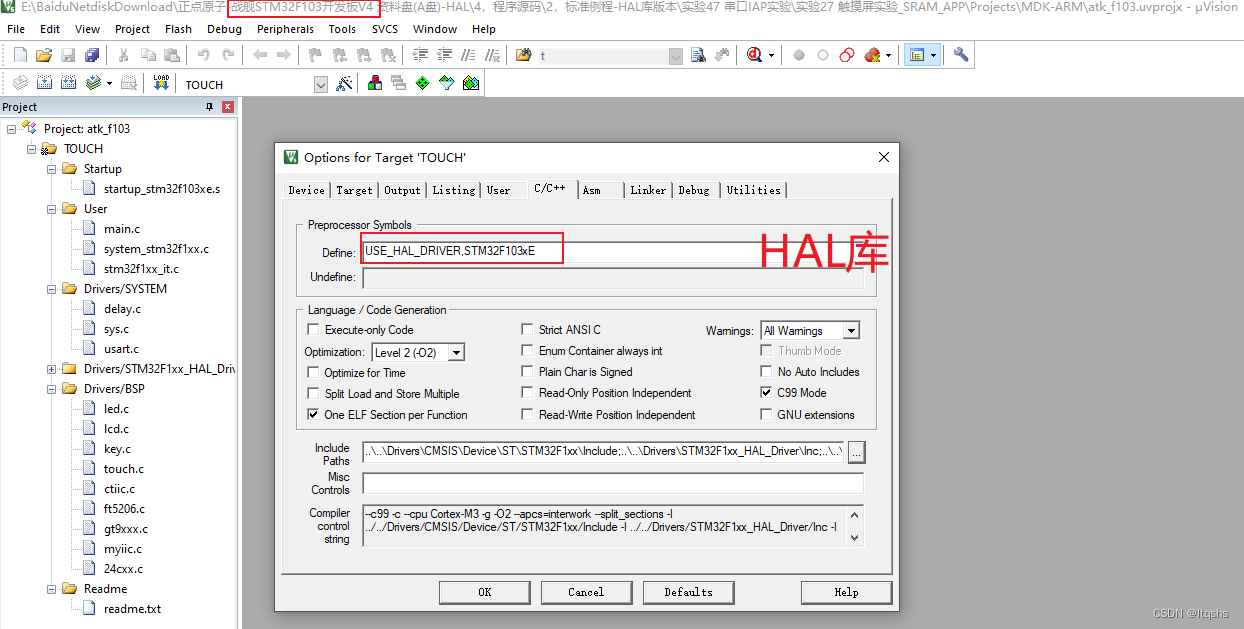Toggle Enum Container always int

click(x=527, y=351)
